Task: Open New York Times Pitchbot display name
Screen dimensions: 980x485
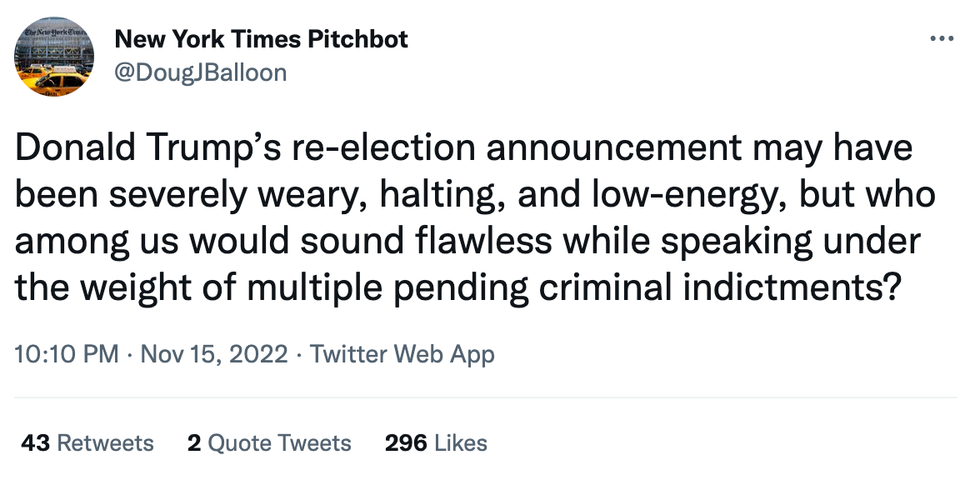Action: 261,40
